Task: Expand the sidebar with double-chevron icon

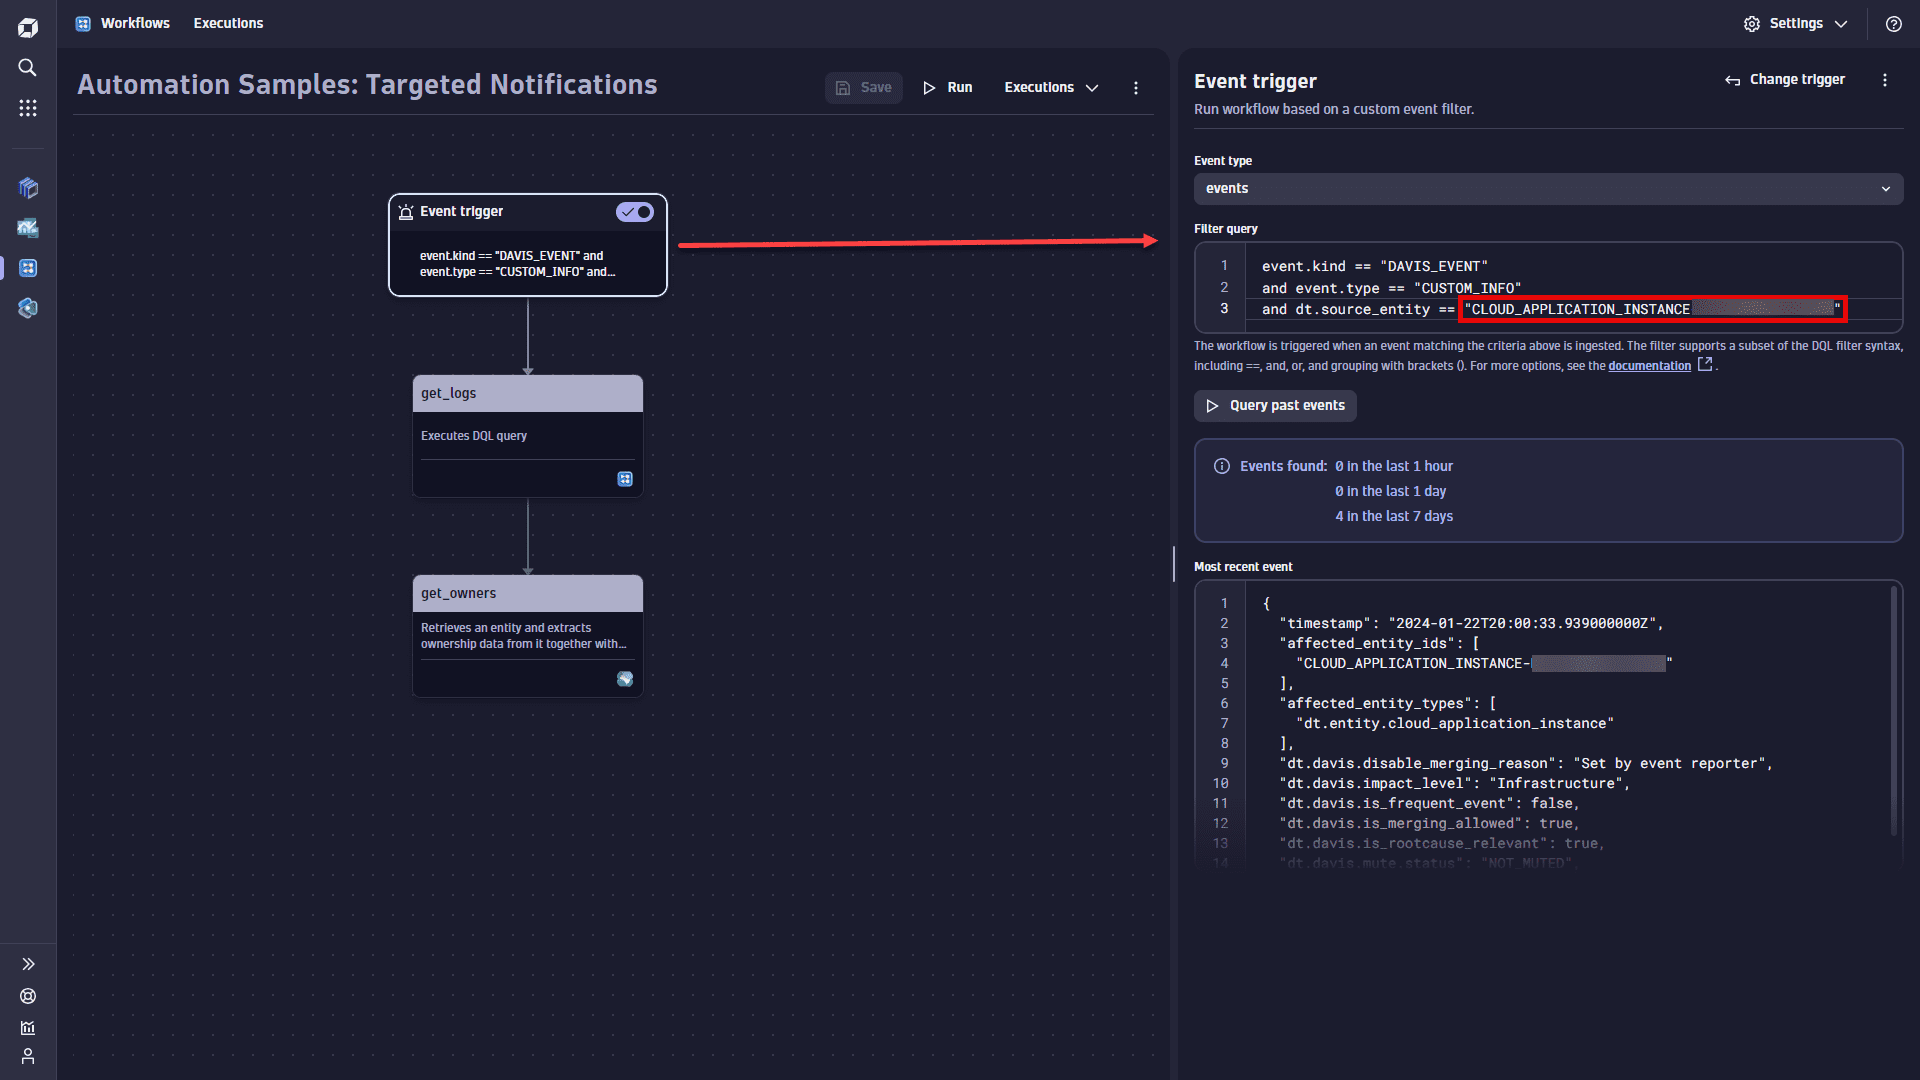Action: [28, 964]
